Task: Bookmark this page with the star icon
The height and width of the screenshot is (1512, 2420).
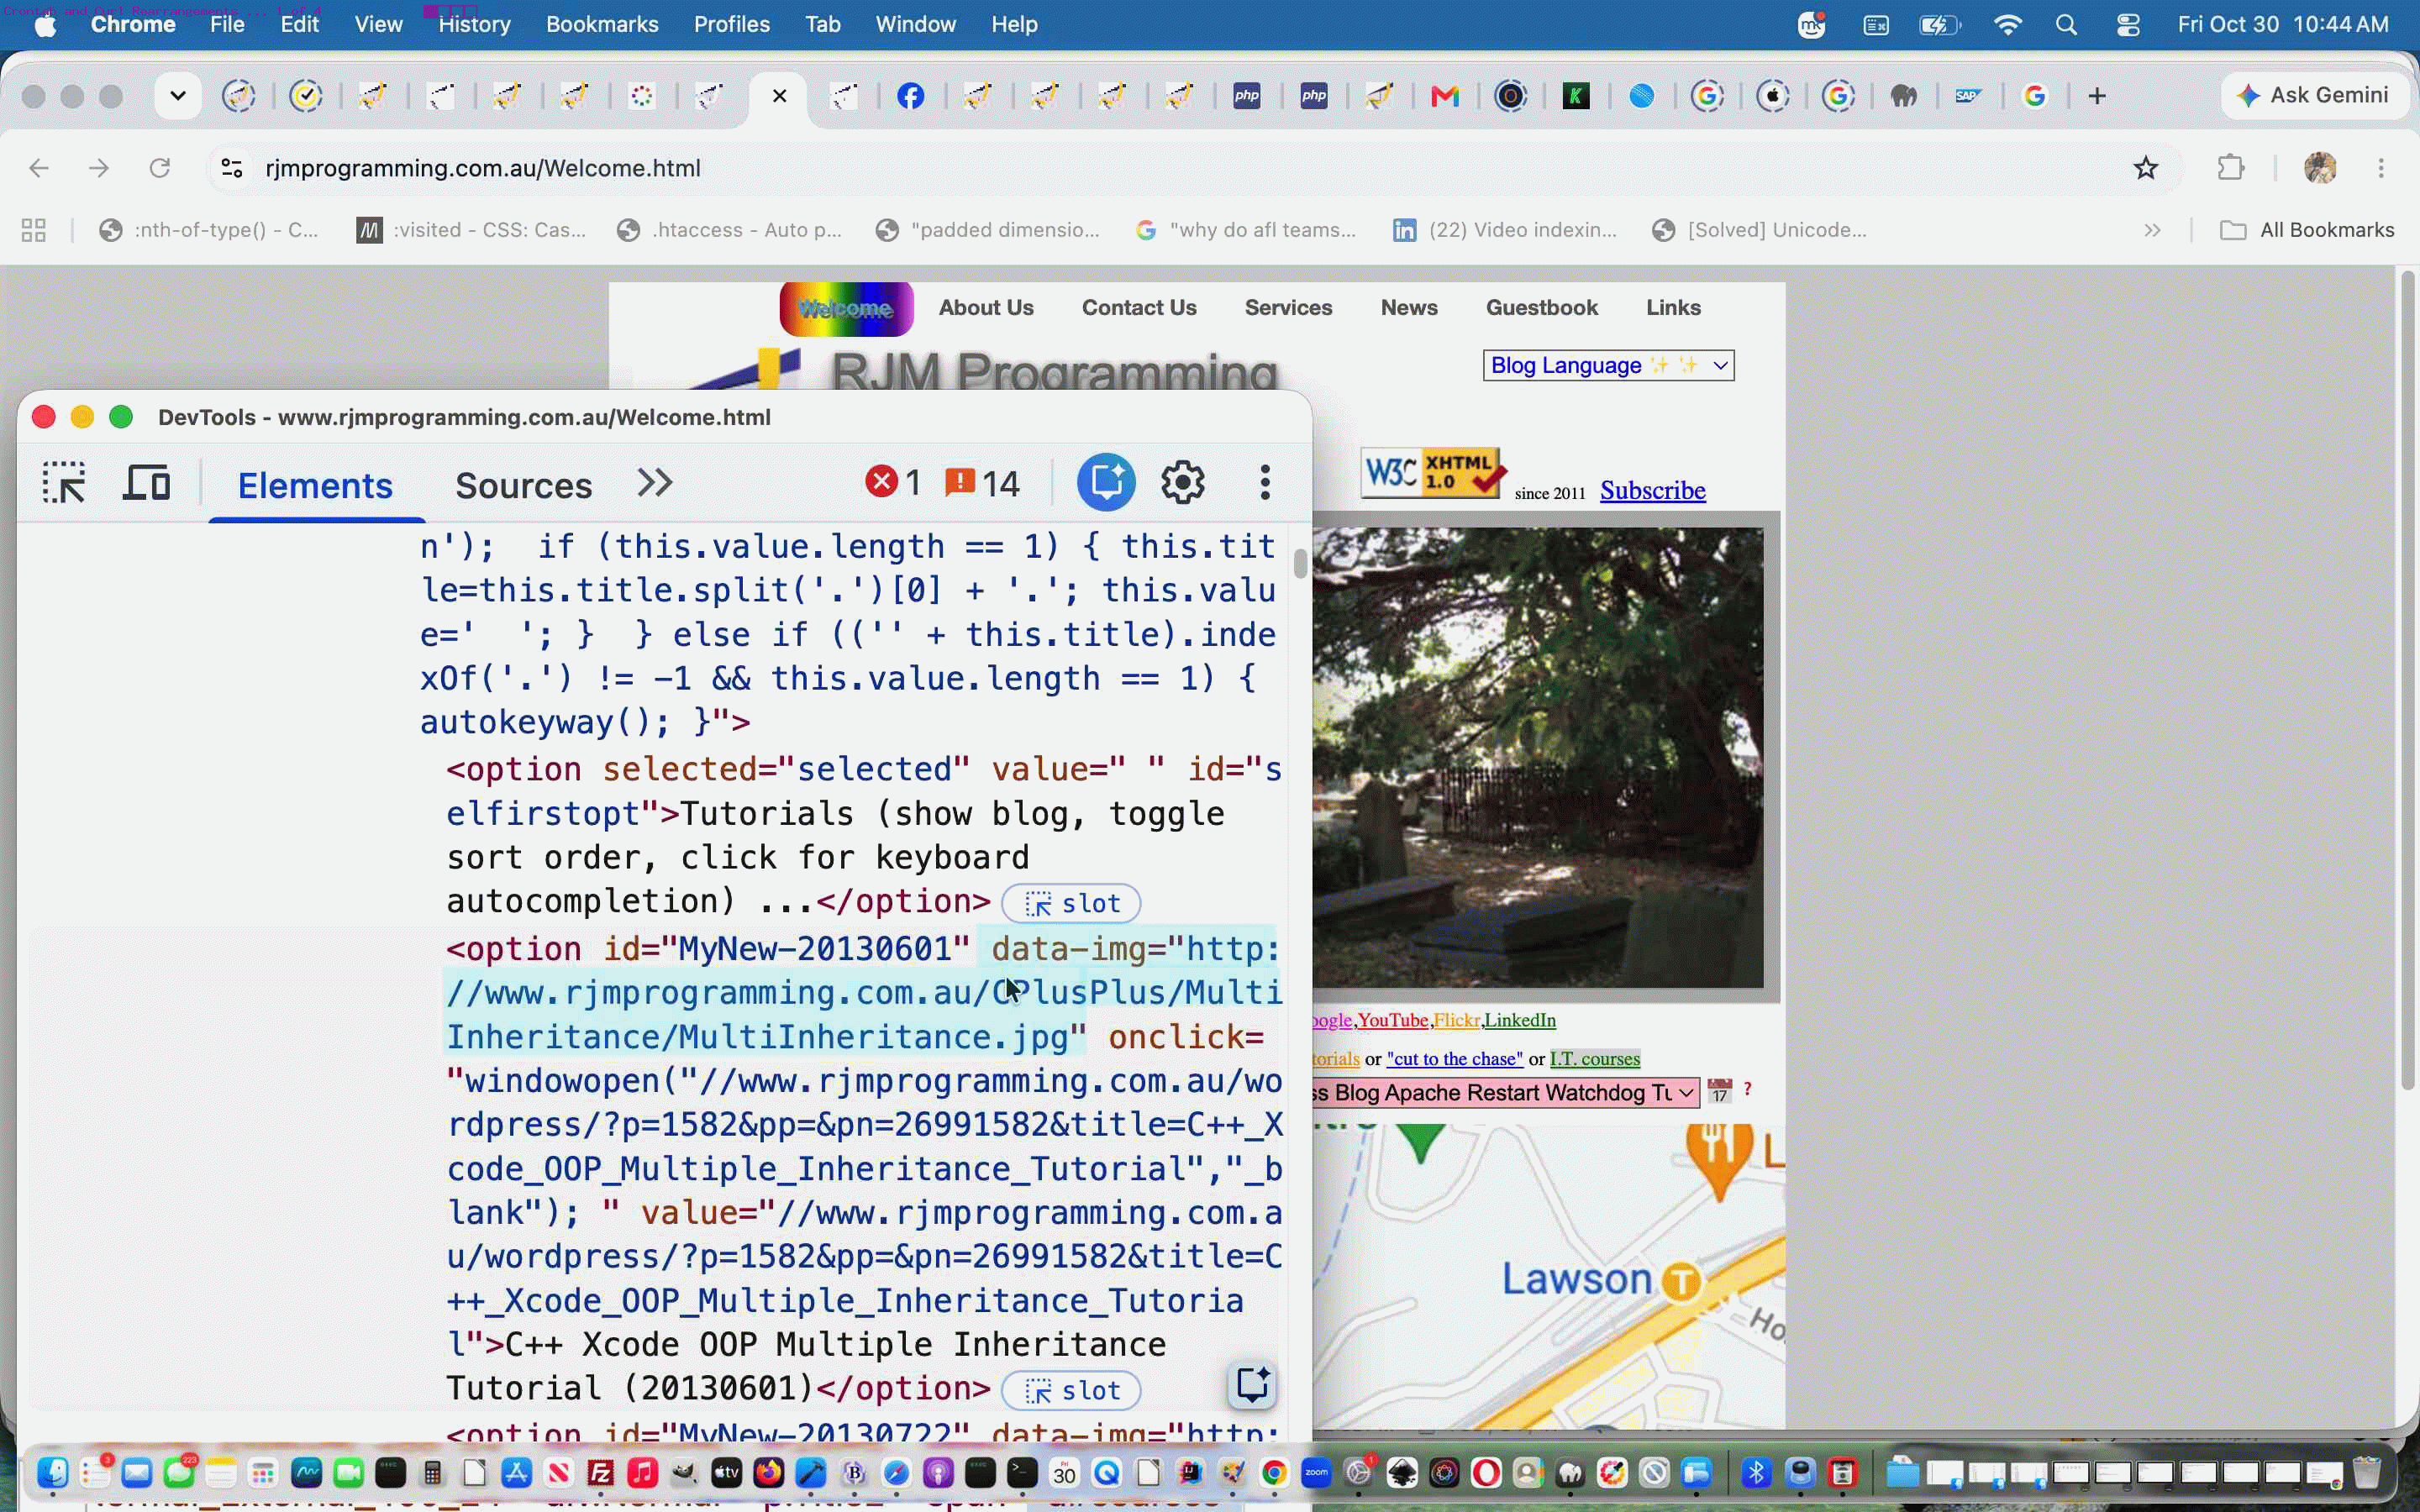Action: 2145,168
